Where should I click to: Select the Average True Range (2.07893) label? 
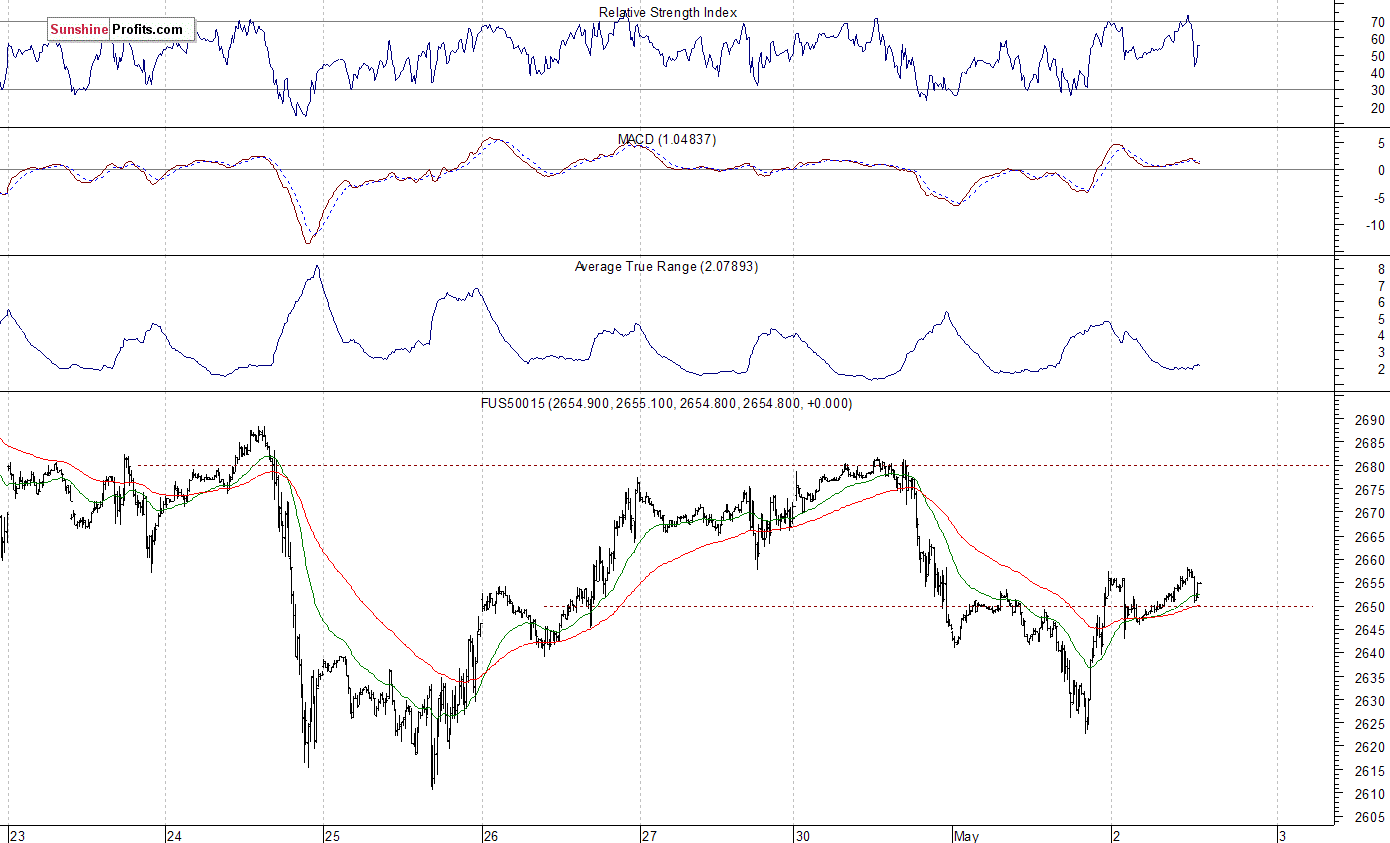(x=666, y=267)
